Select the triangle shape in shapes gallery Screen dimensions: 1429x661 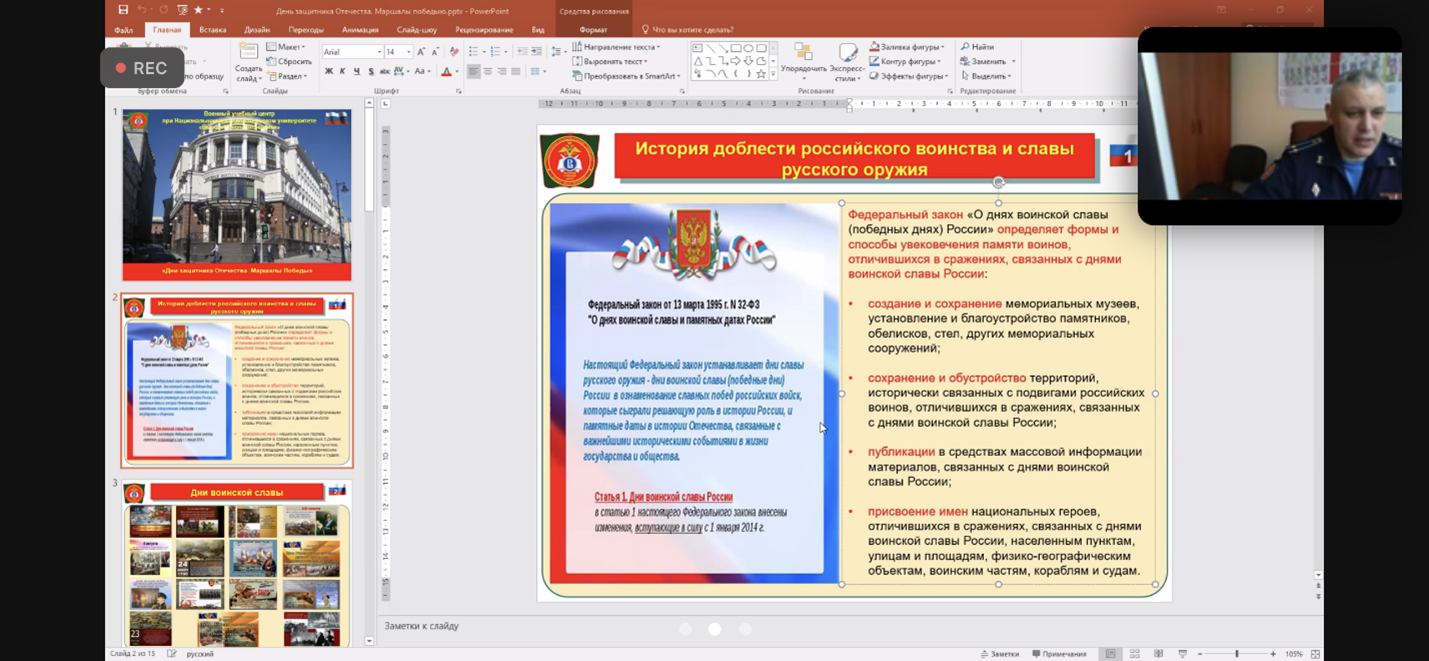[x=698, y=61]
